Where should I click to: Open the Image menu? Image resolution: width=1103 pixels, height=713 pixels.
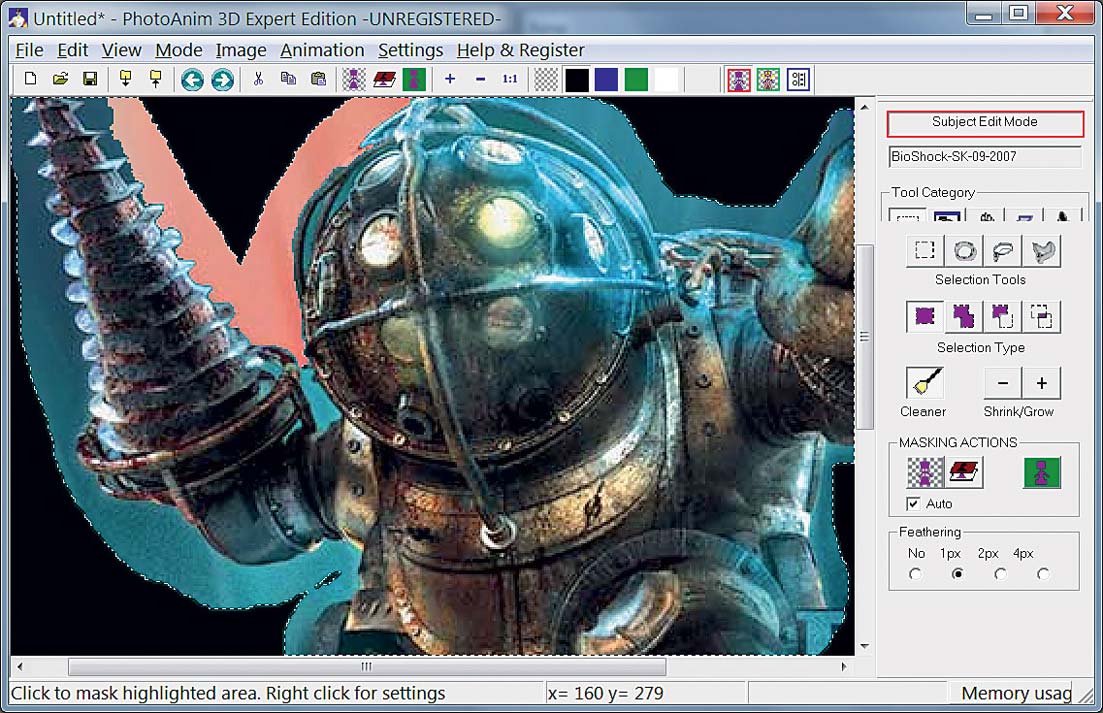click(x=241, y=50)
